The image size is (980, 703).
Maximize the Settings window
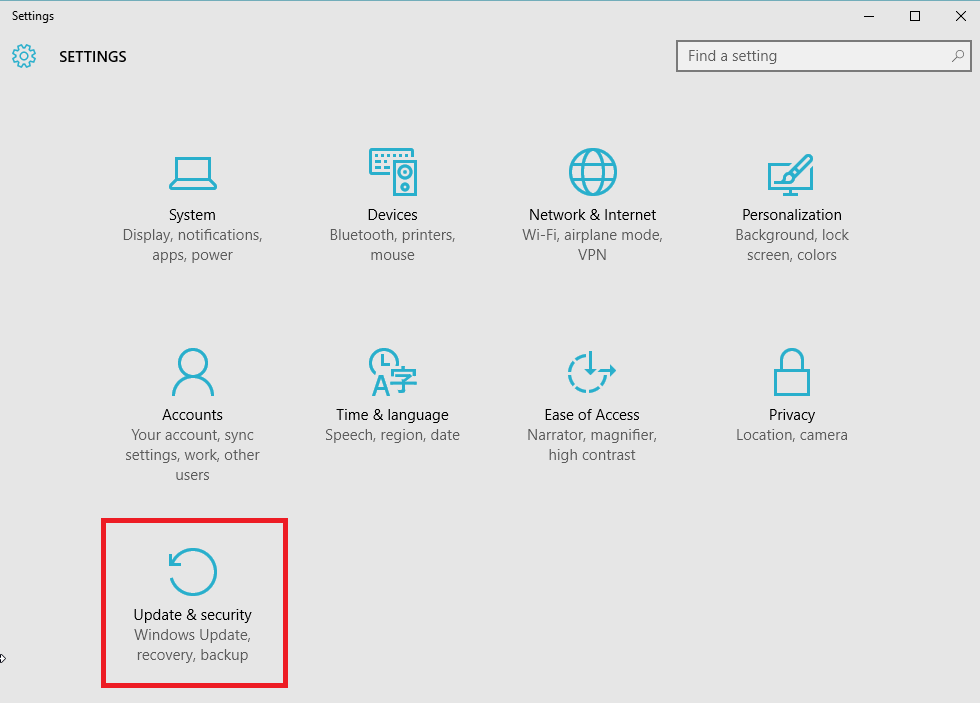(x=914, y=16)
